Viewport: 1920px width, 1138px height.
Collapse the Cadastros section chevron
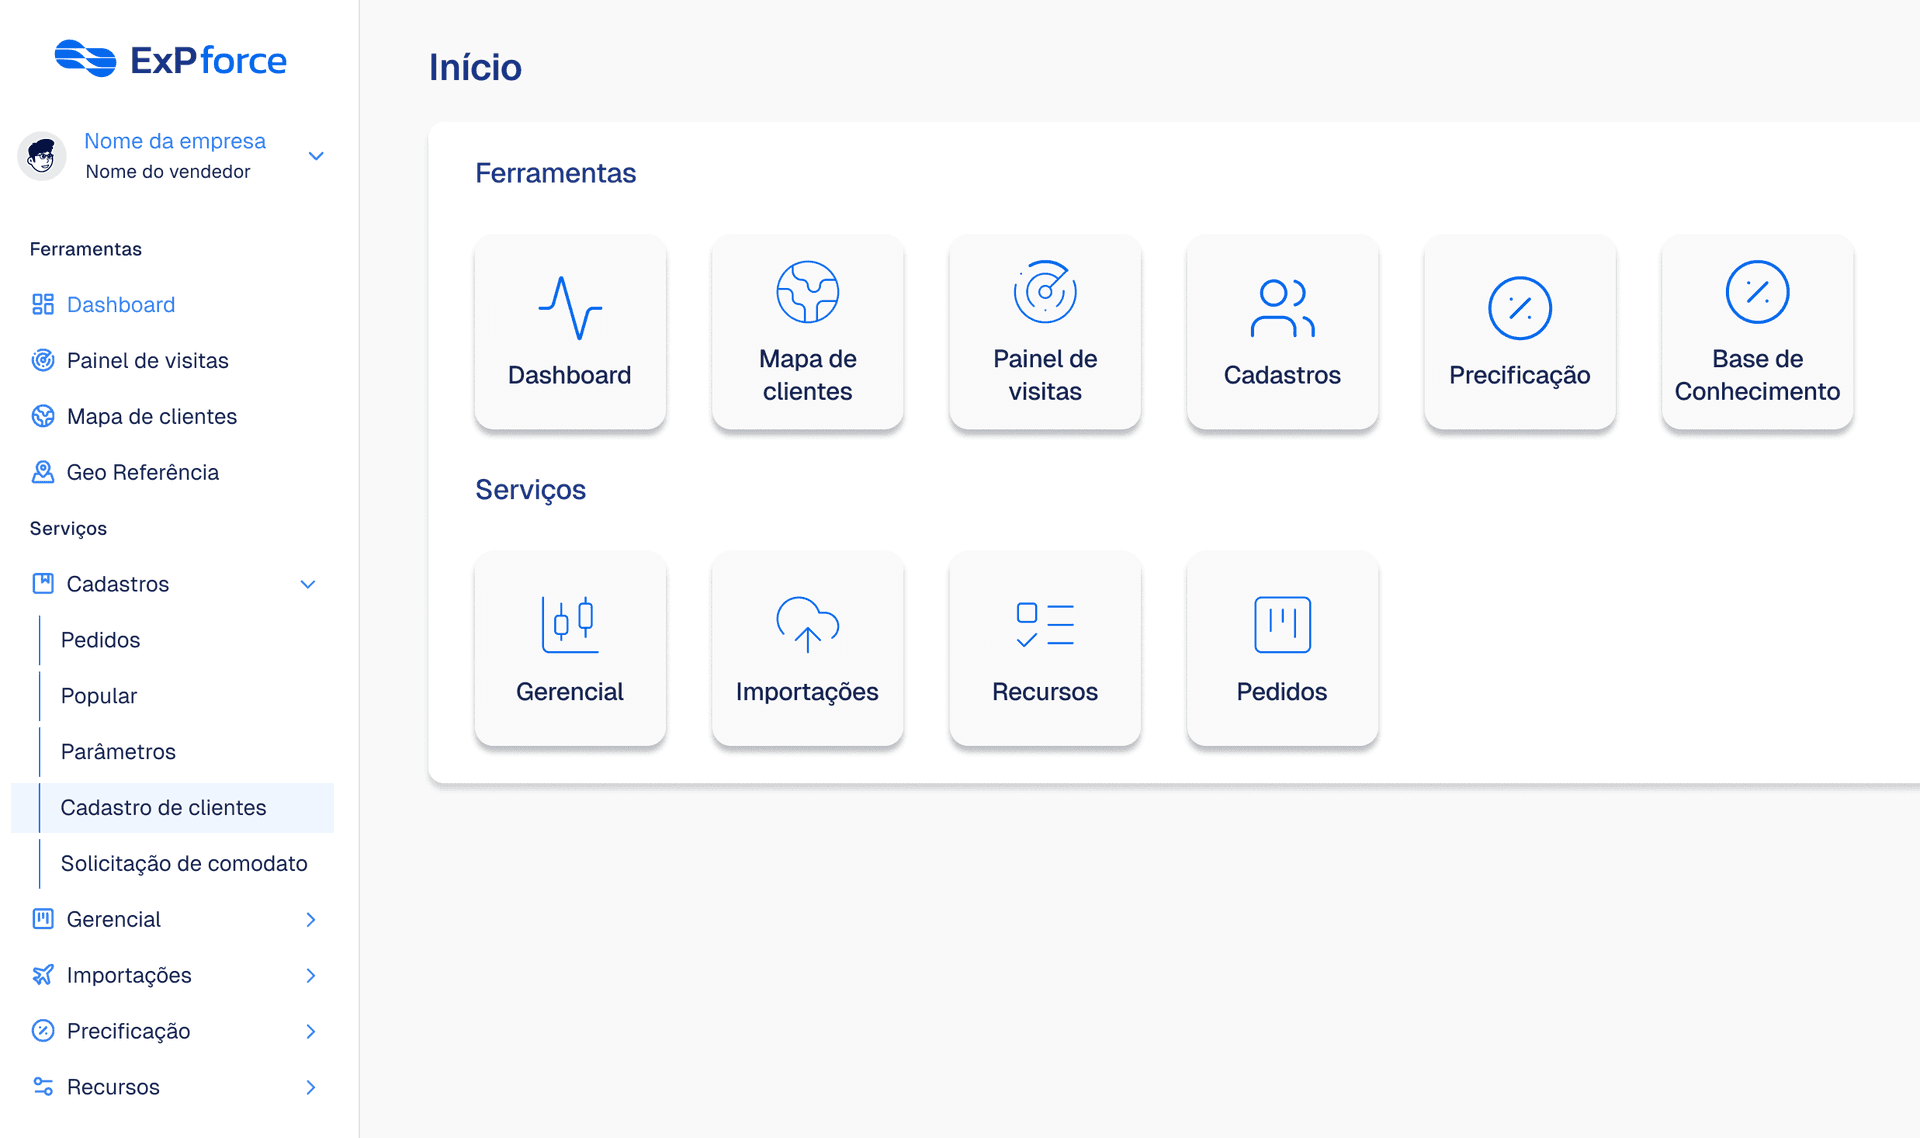point(308,584)
